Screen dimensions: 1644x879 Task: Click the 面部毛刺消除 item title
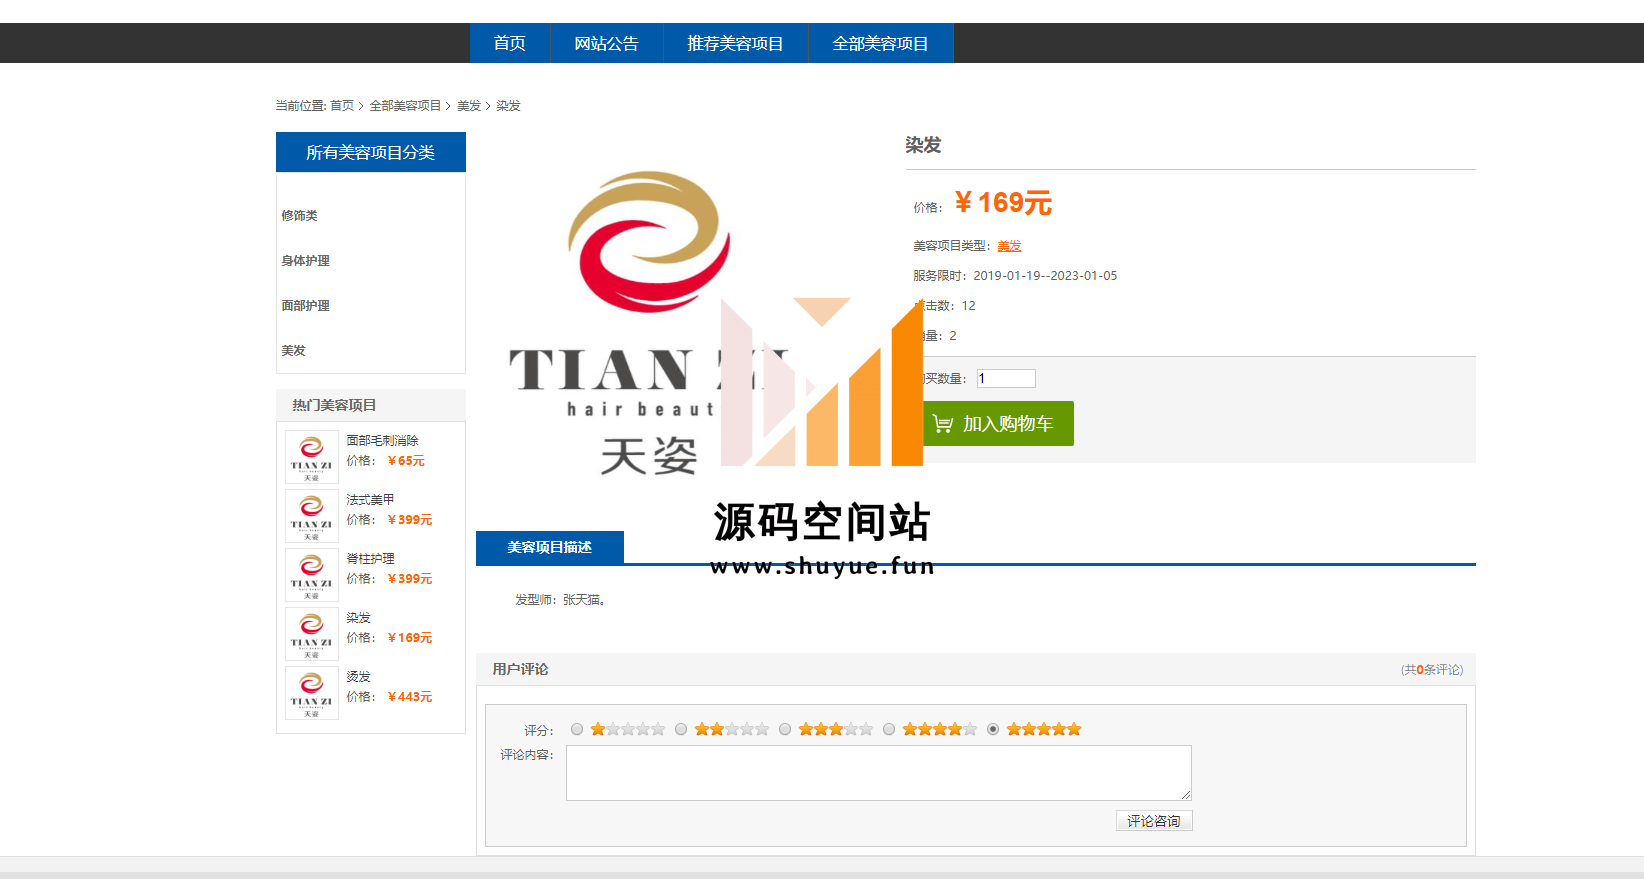point(382,441)
